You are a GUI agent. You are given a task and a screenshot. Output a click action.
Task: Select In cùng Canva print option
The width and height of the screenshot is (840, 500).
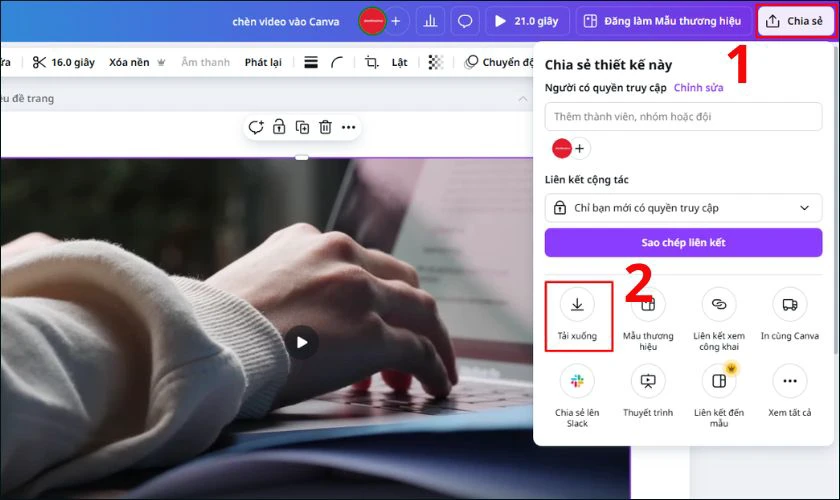pos(790,315)
